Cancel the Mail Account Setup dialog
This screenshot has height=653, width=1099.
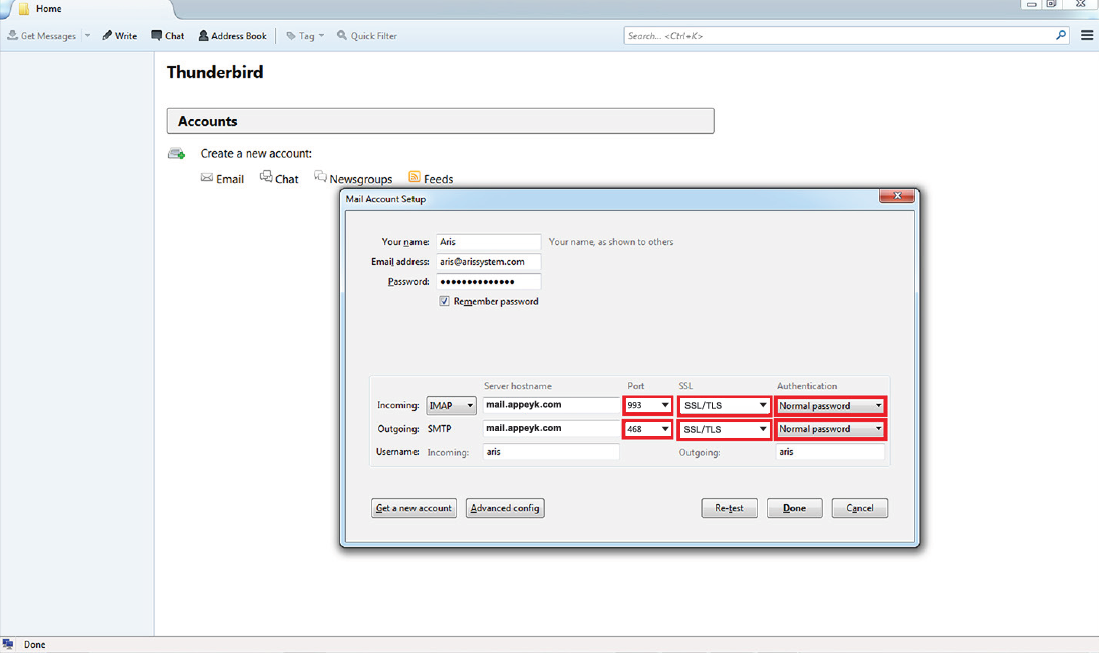pyautogui.click(x=860, y=508)
